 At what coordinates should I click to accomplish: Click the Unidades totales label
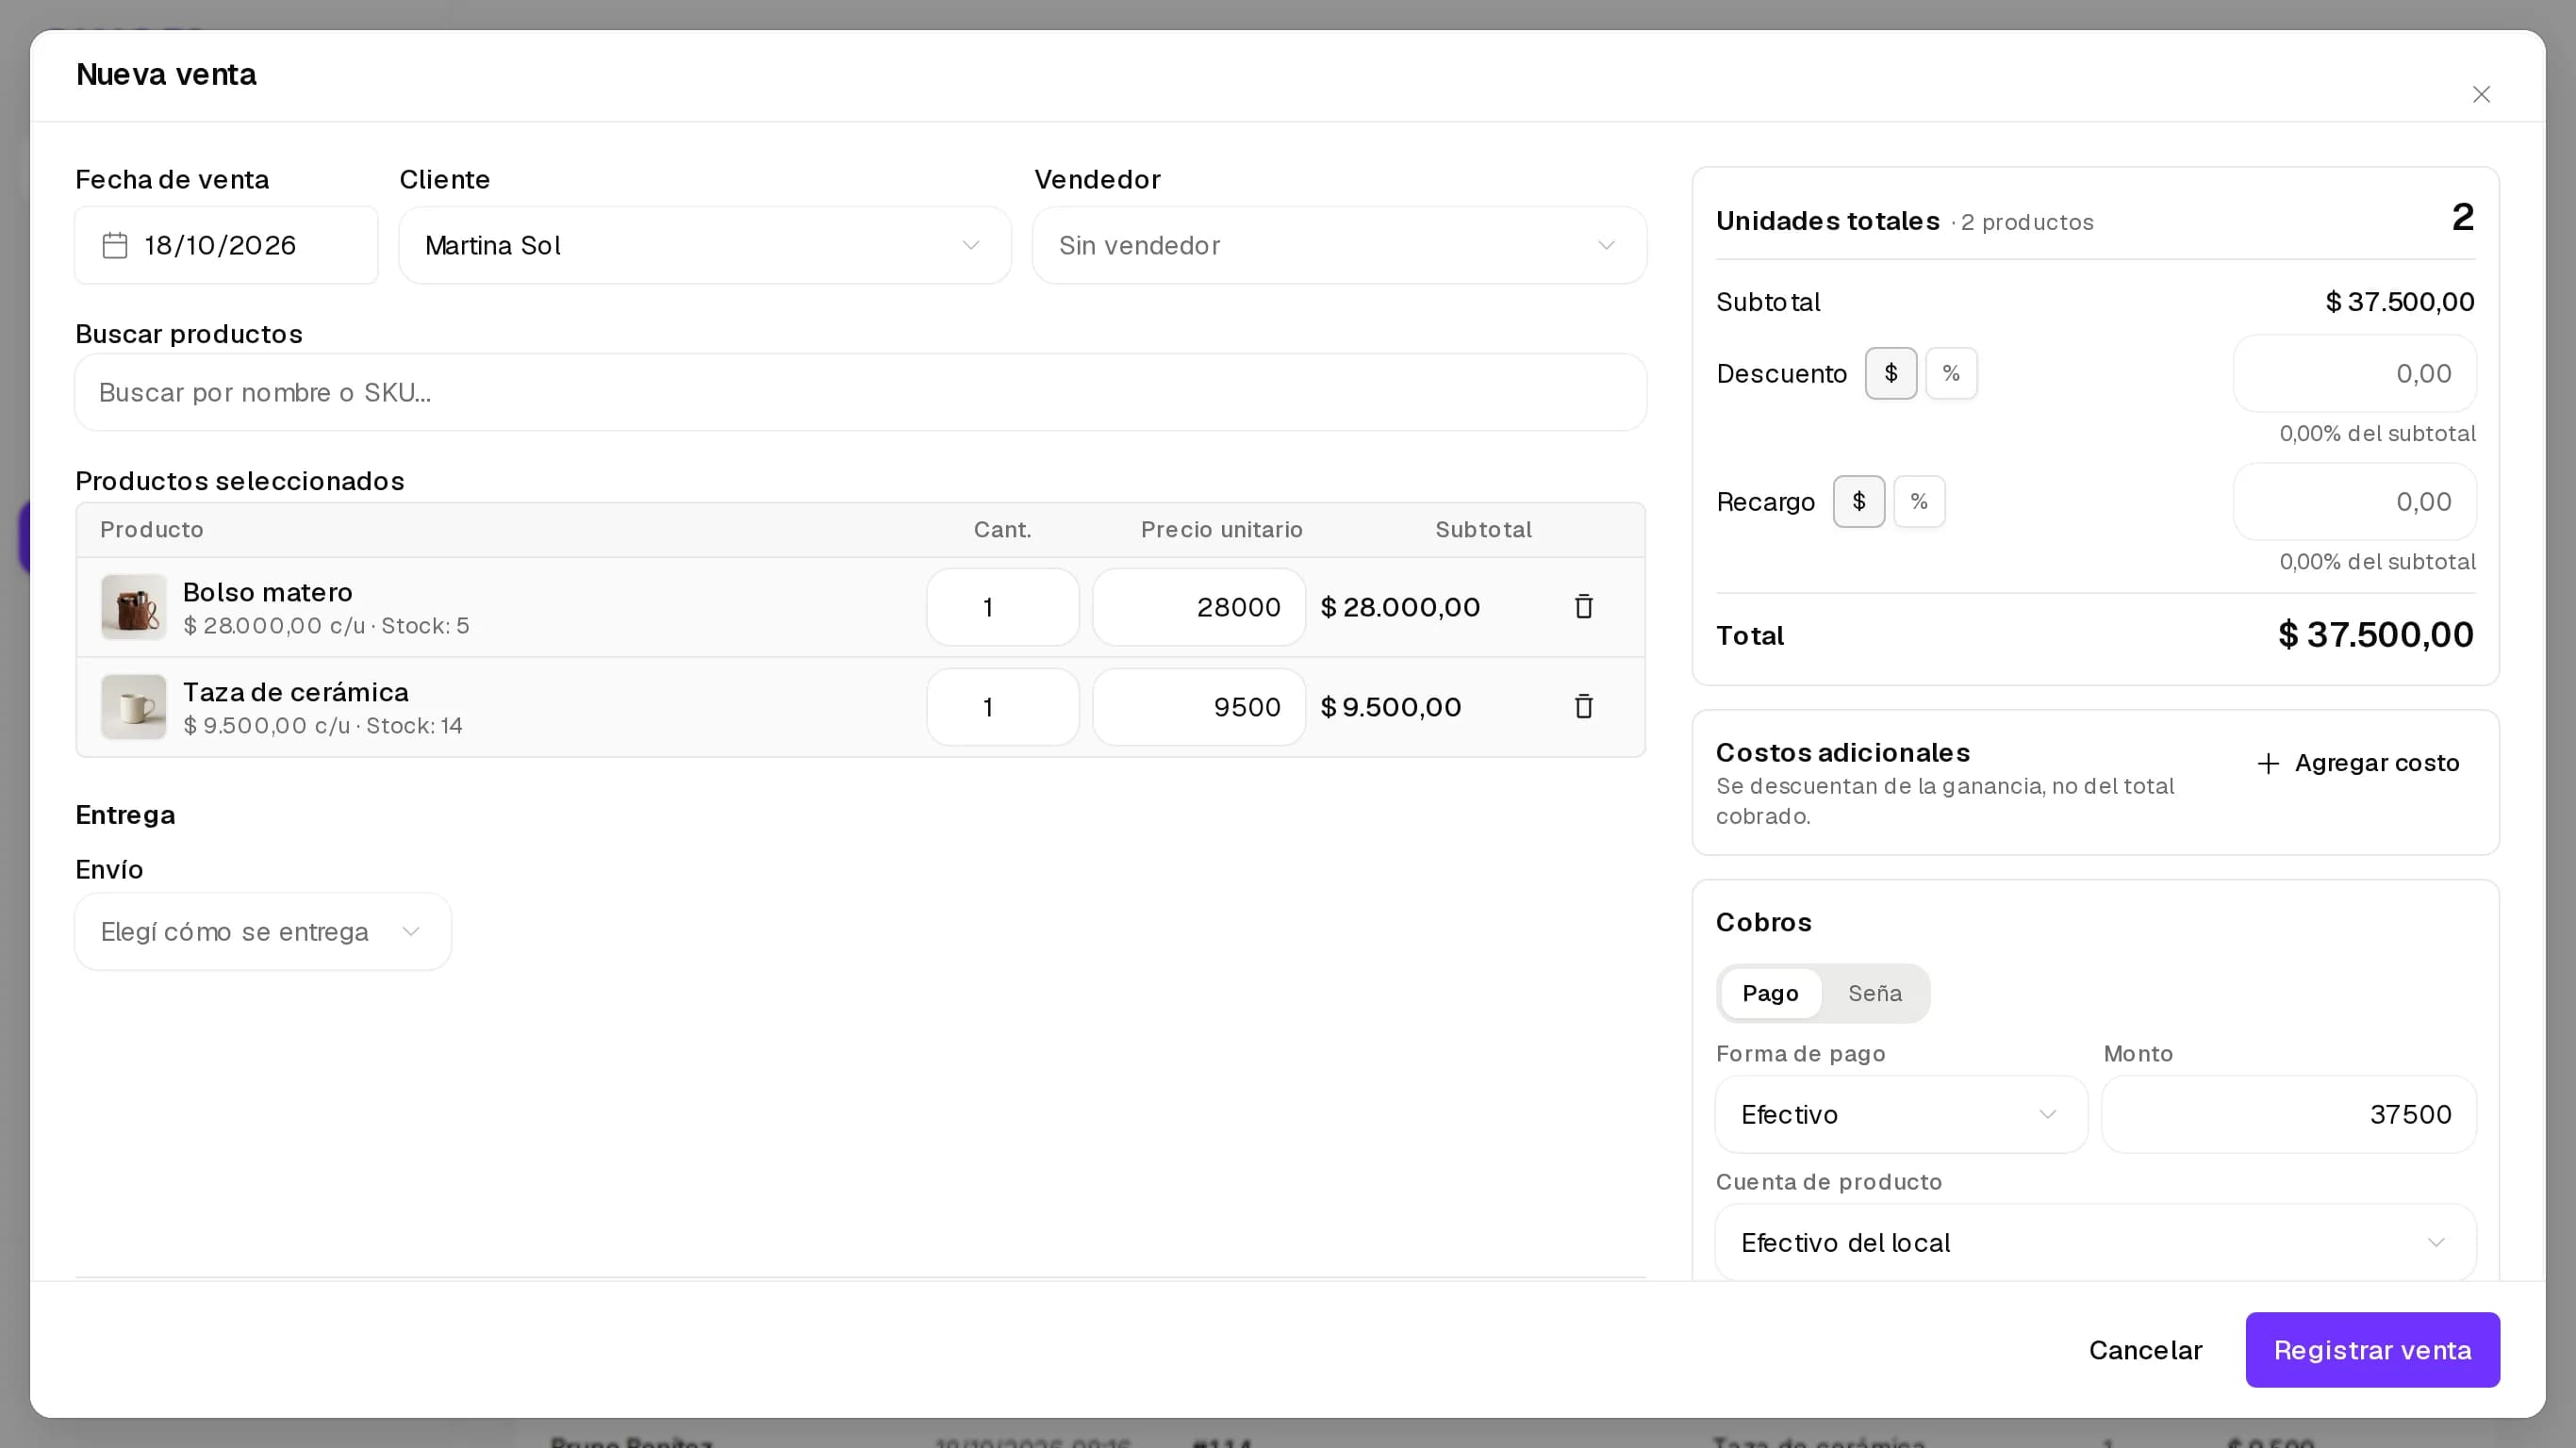coord(1827,221)
